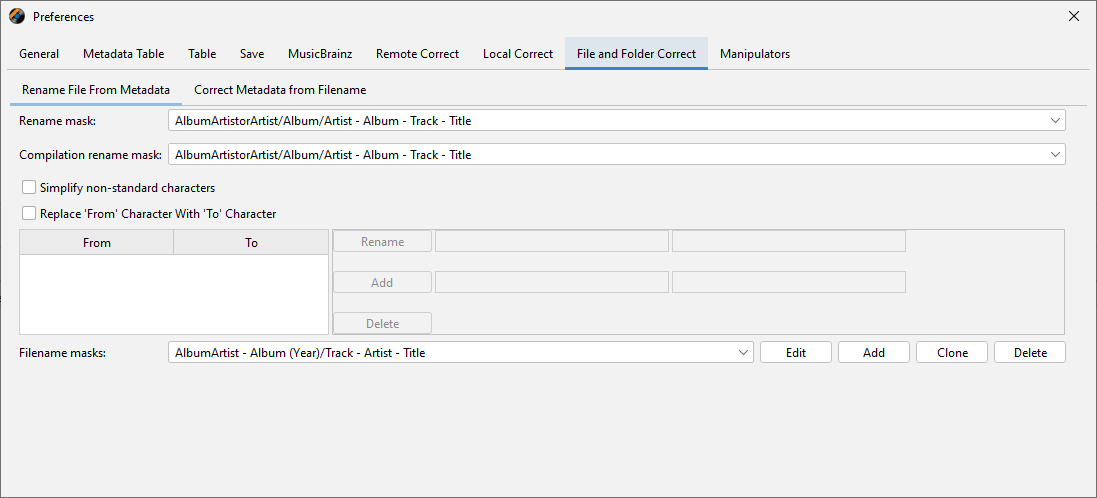
Task: Open the Remote Correct tab
Action: click(x=417, y=54)
